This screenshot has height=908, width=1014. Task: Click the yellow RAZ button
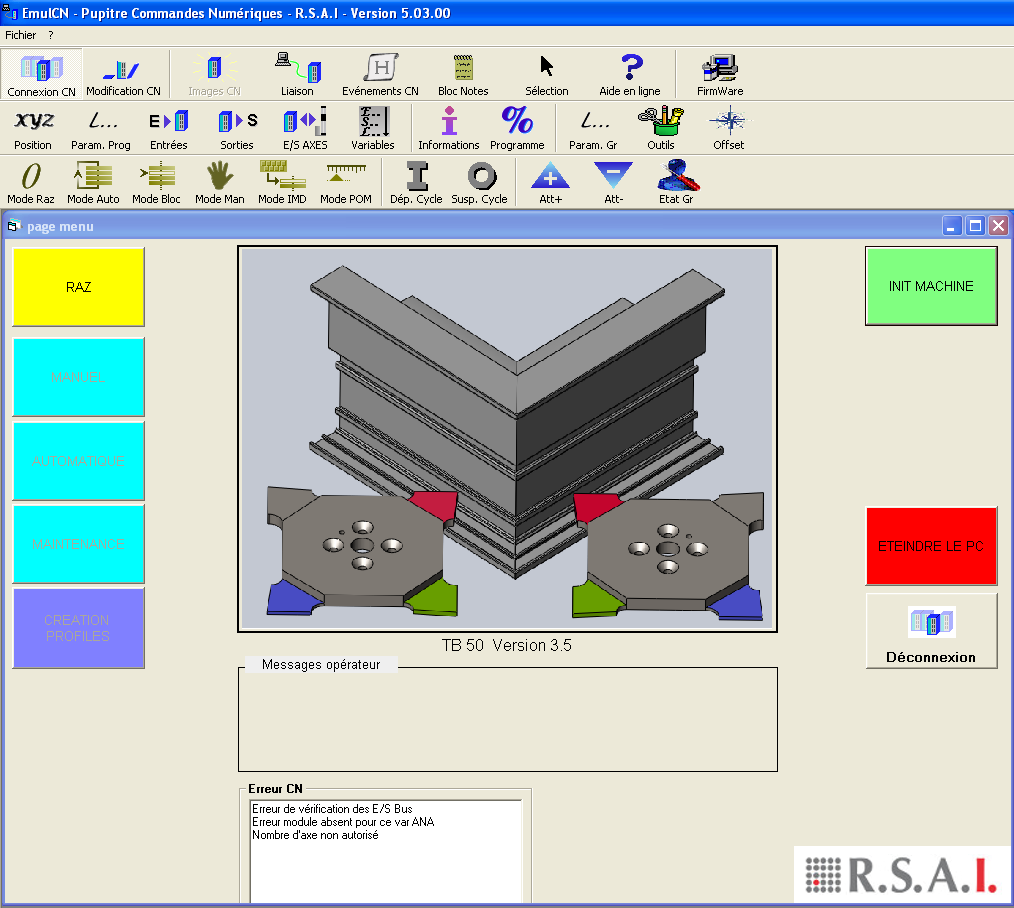click(x=78, y=287)
